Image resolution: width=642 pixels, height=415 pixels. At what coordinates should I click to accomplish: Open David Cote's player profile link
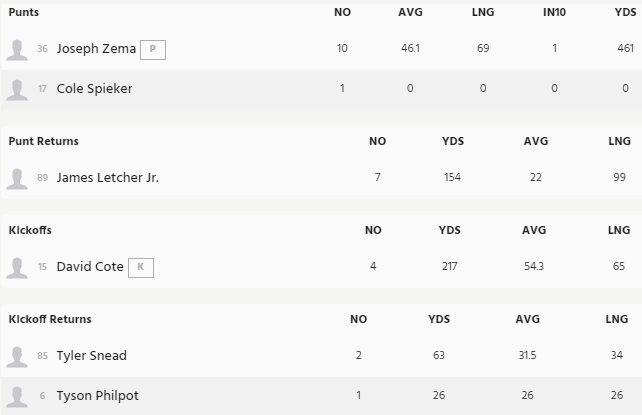coord(89,267)
